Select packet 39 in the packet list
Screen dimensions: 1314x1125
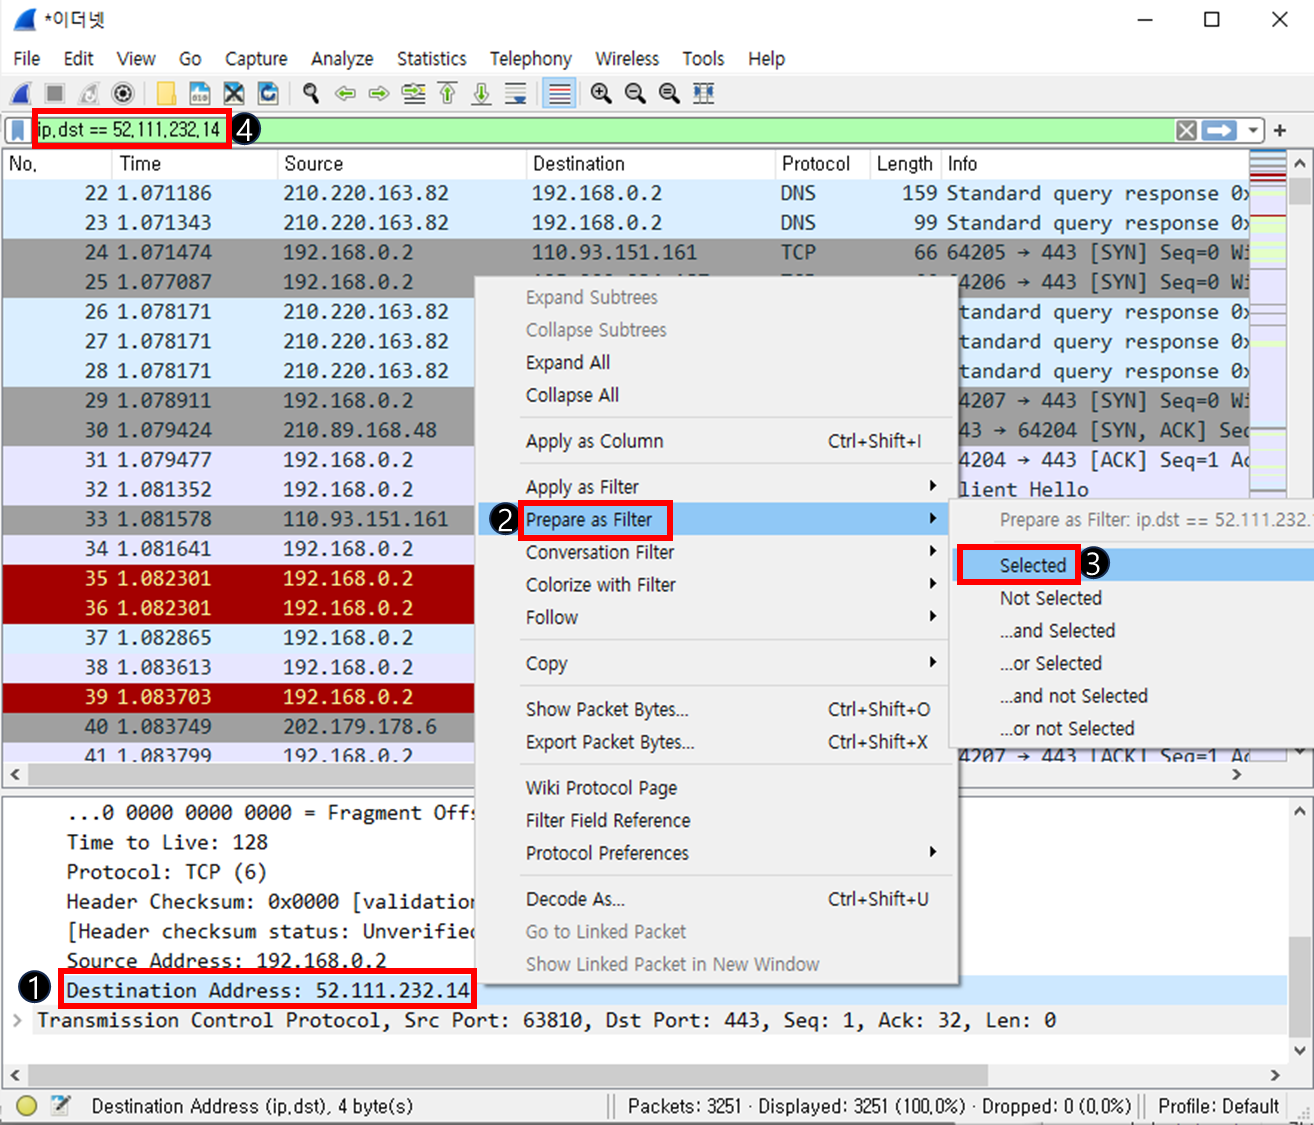(238, 697)
